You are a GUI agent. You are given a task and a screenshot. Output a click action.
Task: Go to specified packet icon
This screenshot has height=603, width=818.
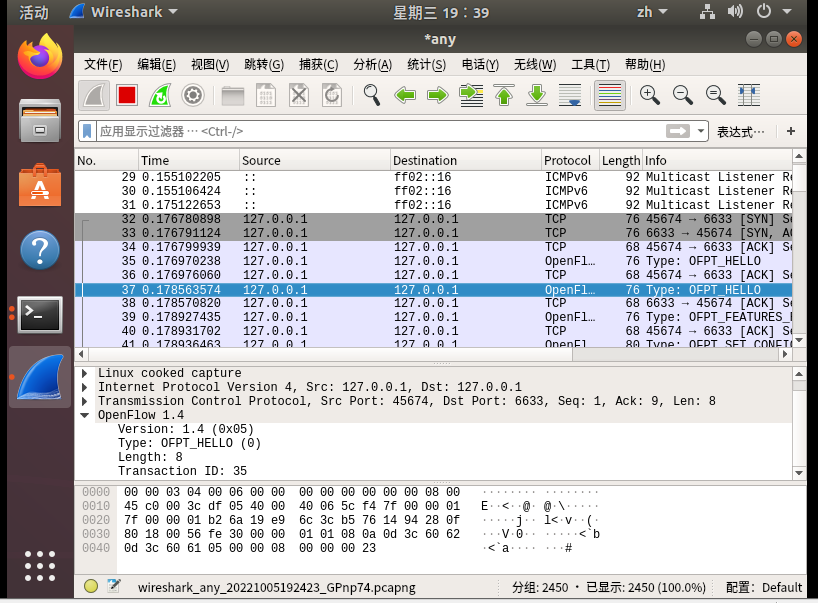coord(471,95)
